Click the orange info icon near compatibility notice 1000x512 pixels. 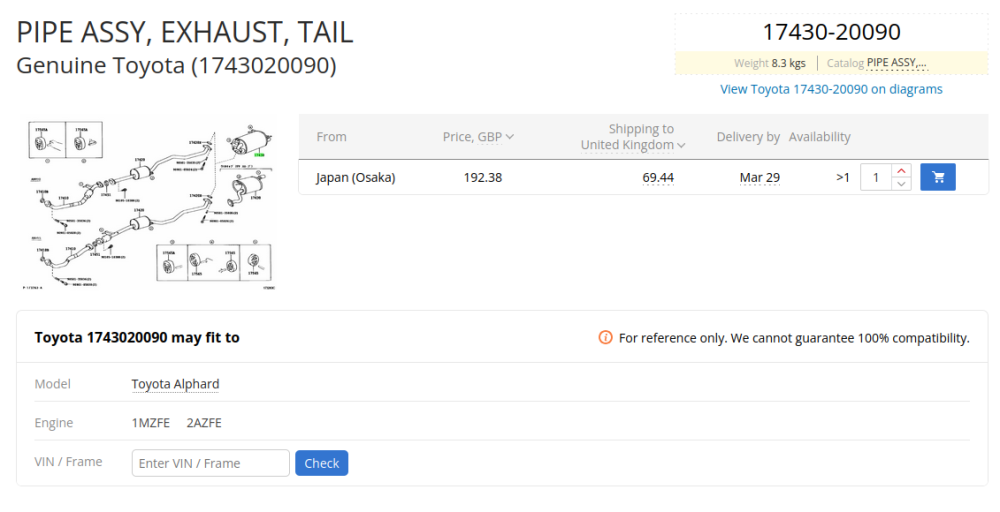pyautogui.click(x=605, y=337)
